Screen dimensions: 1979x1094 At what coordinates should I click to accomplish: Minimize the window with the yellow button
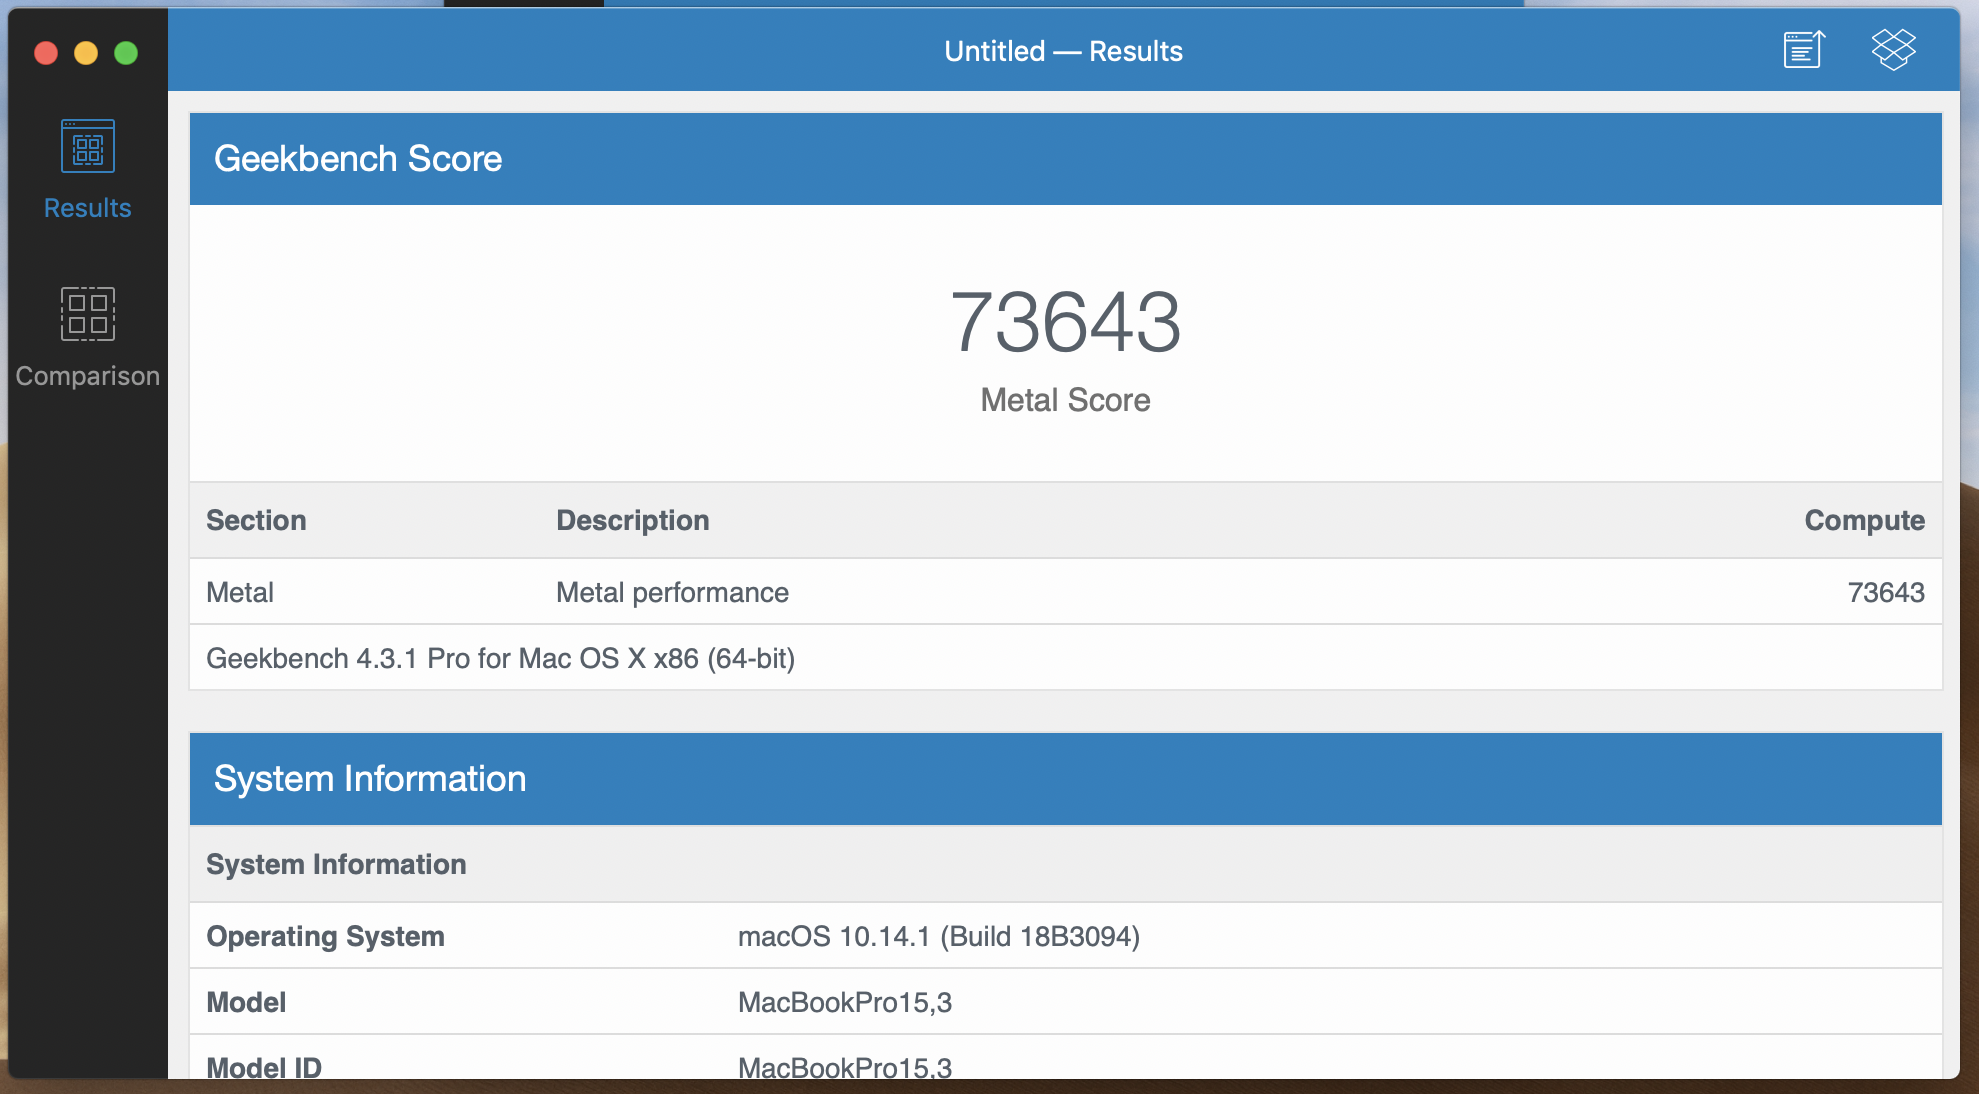tap(86, 53)
